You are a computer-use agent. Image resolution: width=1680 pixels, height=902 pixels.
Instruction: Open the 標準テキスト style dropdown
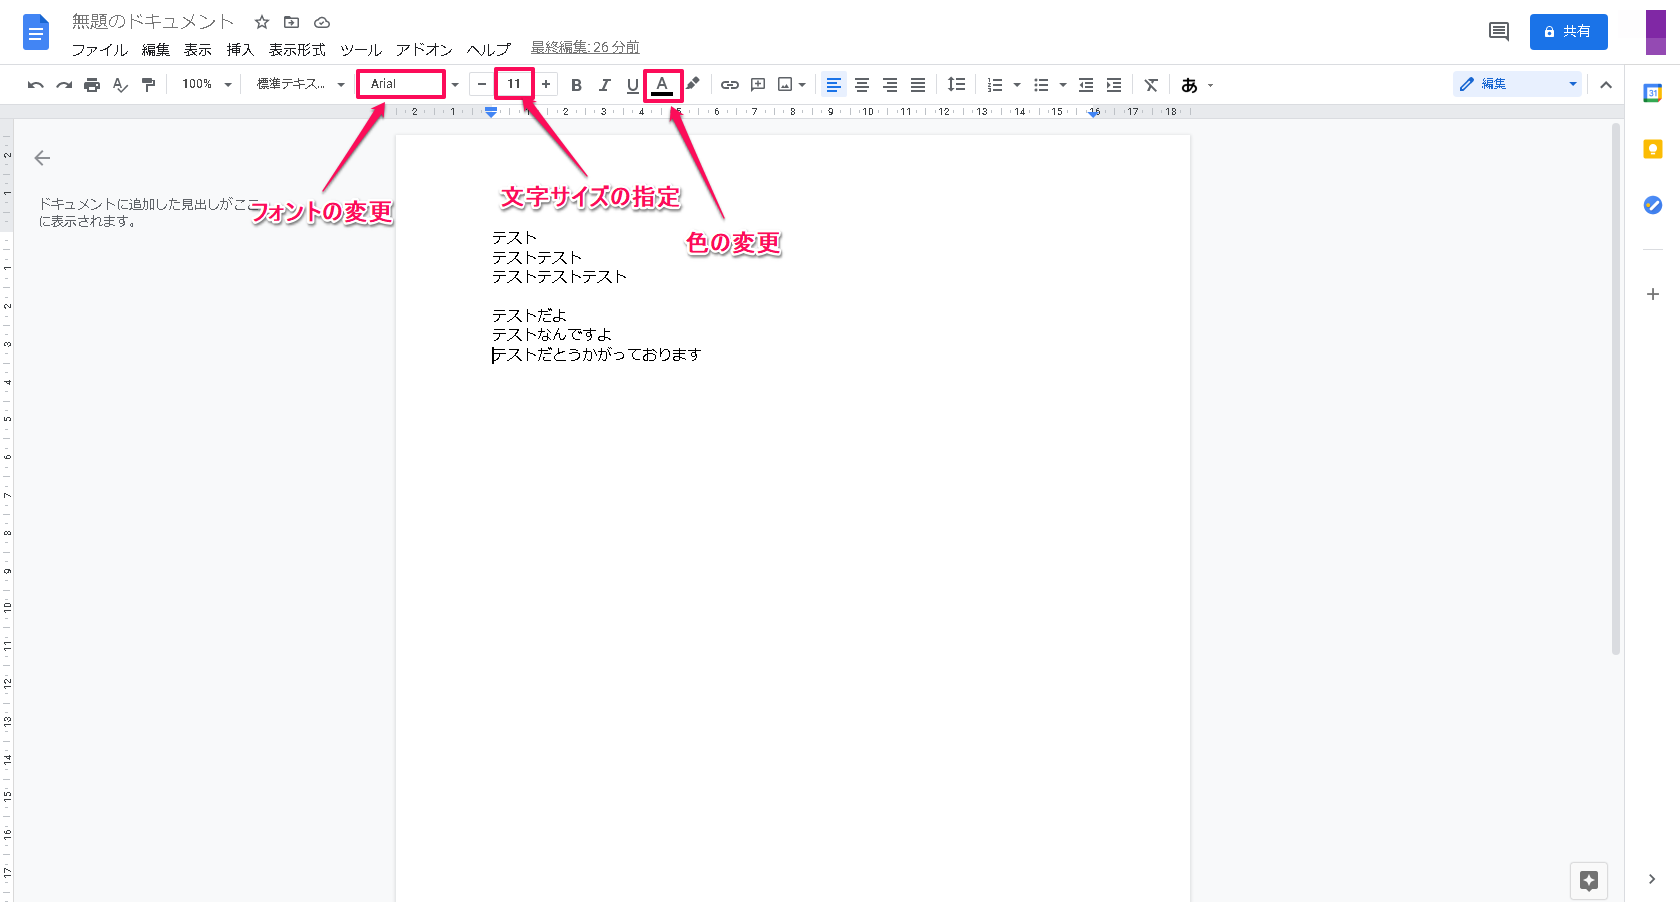[x=300, y=84]
